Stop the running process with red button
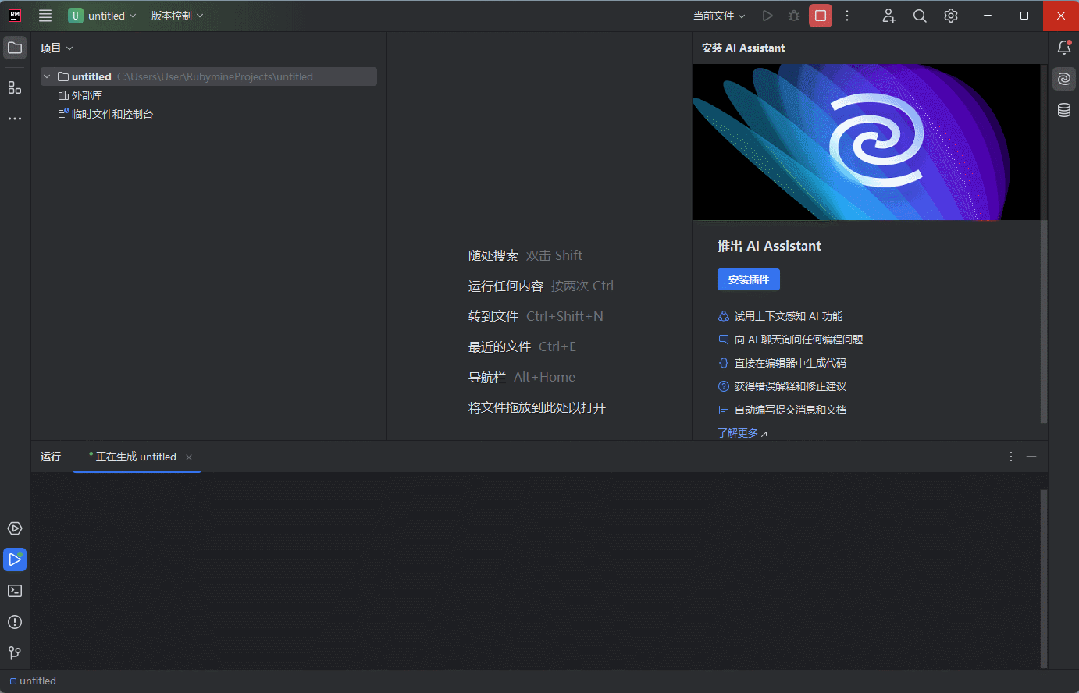The width and height of the screenshot is (1079, 693). click(820, 16)
